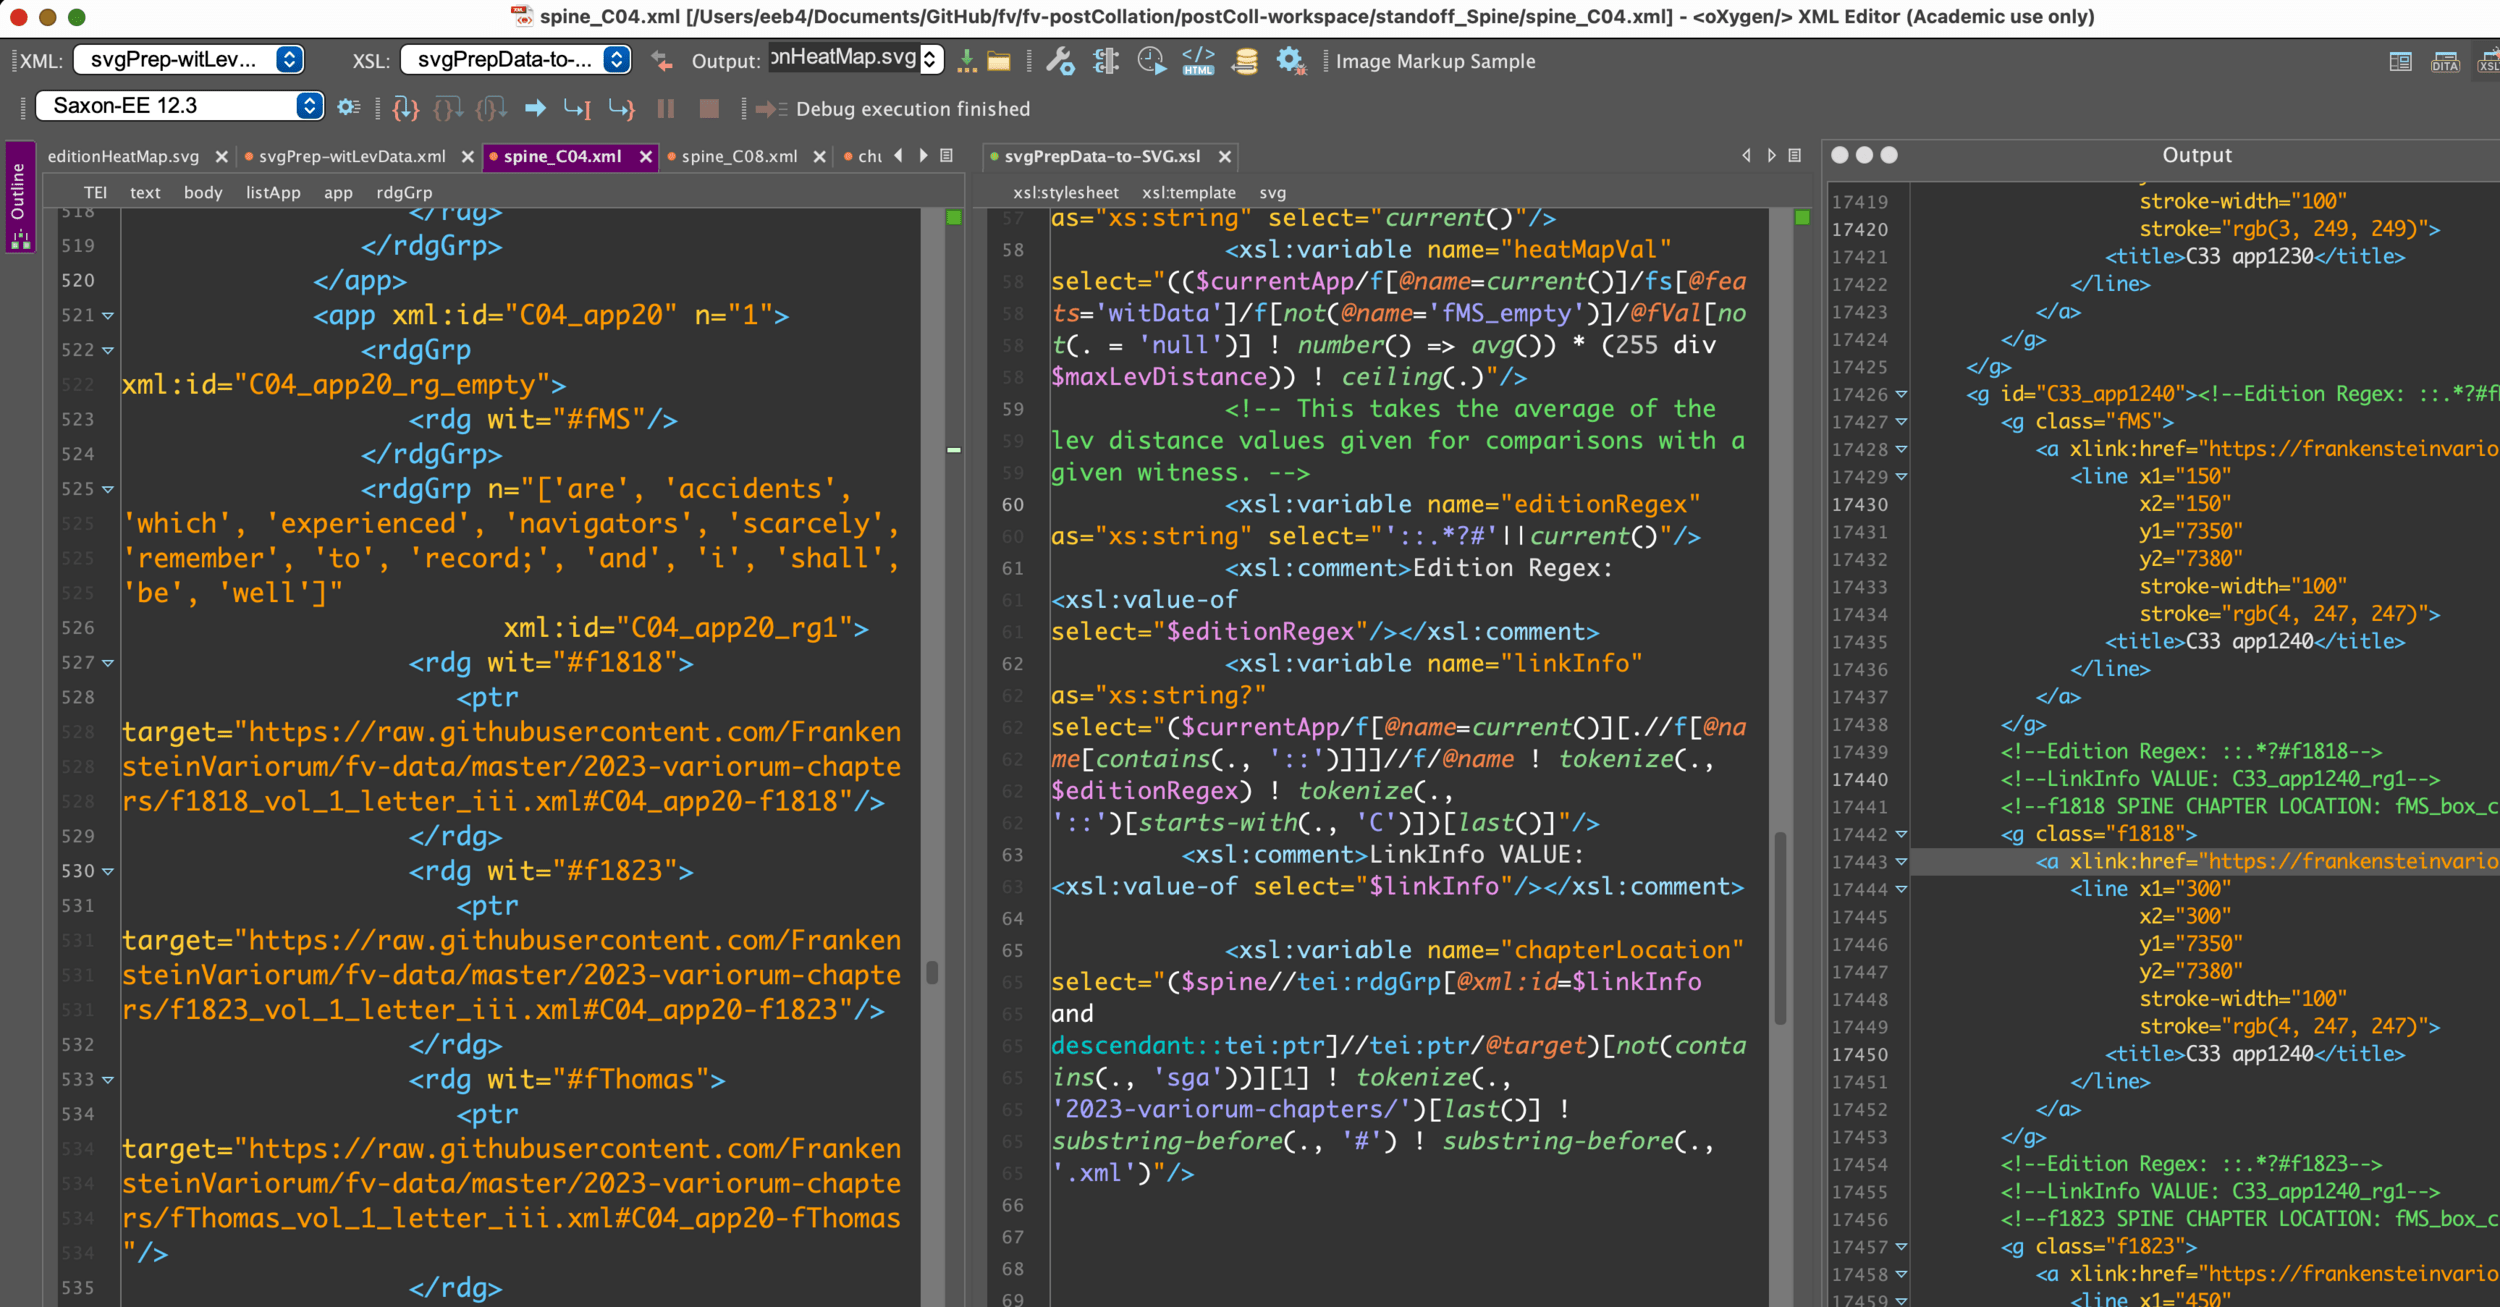
Task: Switch to the editionHeatMap.svg tab
Action: 123,157
